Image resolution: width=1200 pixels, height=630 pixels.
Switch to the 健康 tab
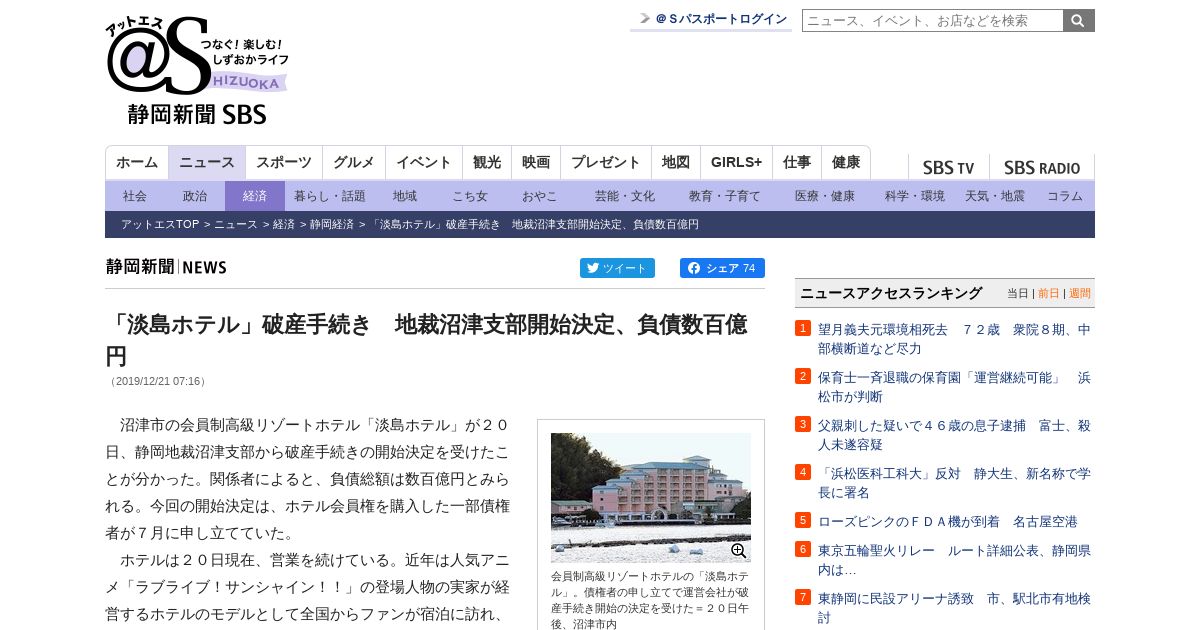point(846,163)
